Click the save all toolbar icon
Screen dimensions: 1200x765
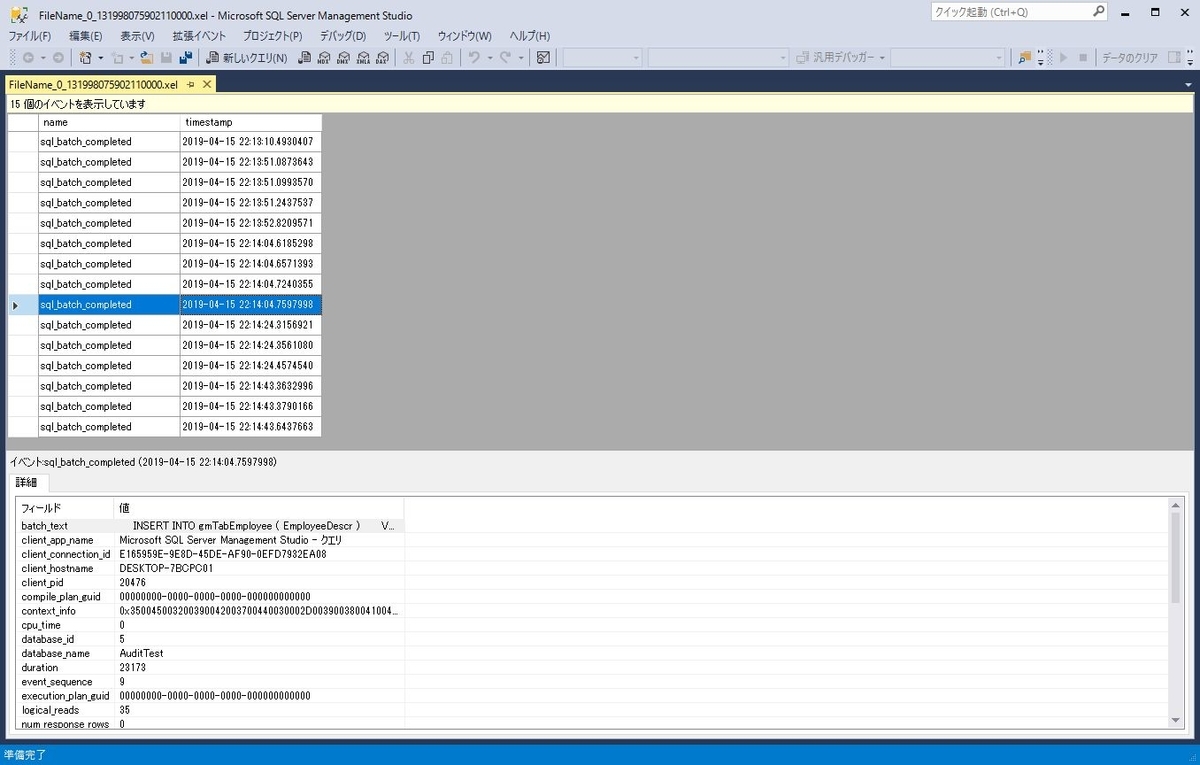click(x=186, y=58)
